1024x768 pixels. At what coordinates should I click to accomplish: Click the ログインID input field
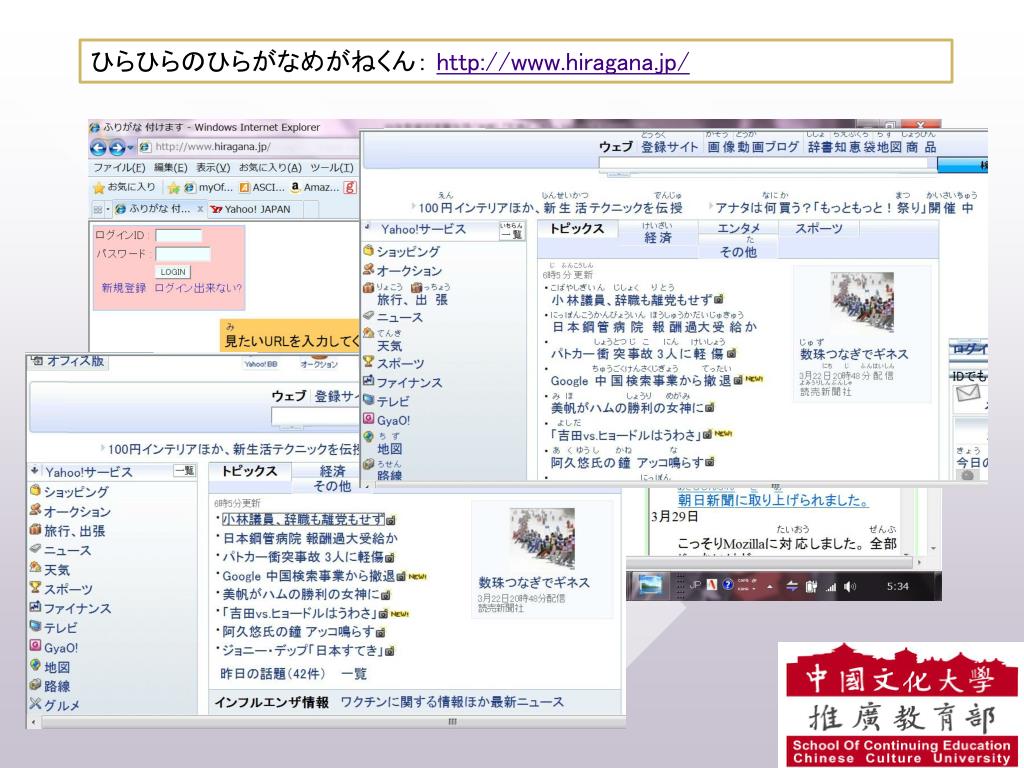pos(178,236)
